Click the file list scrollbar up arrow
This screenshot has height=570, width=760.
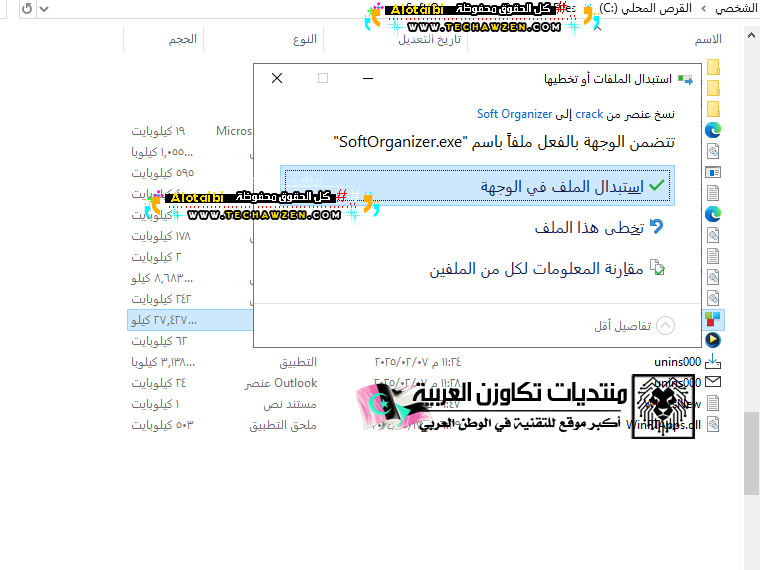click(x=751, y=35)
